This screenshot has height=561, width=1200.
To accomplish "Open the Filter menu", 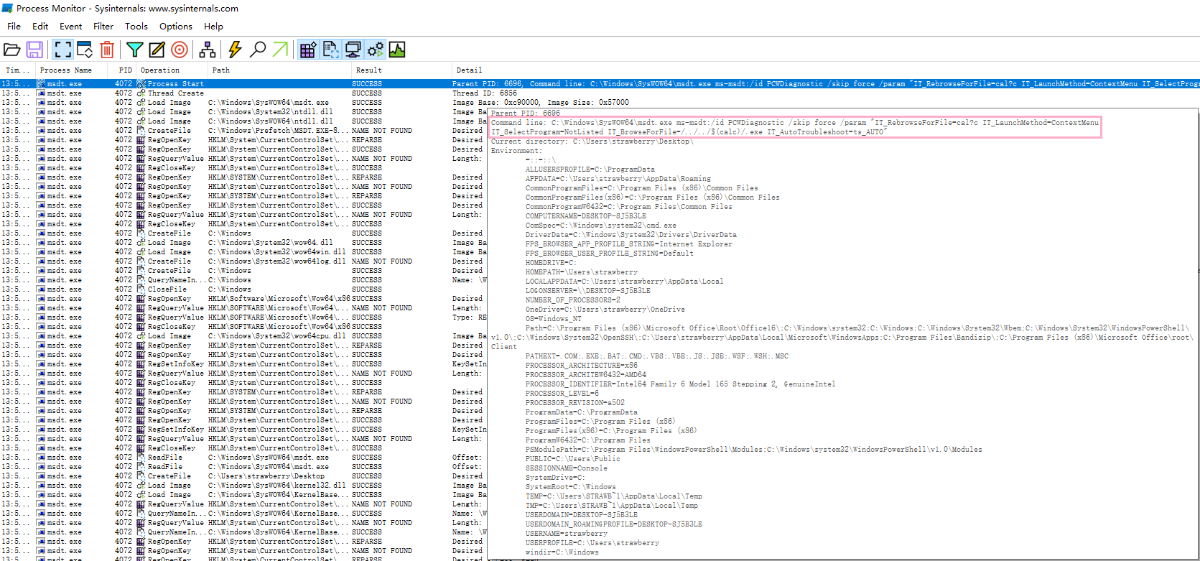I will 103,26.
